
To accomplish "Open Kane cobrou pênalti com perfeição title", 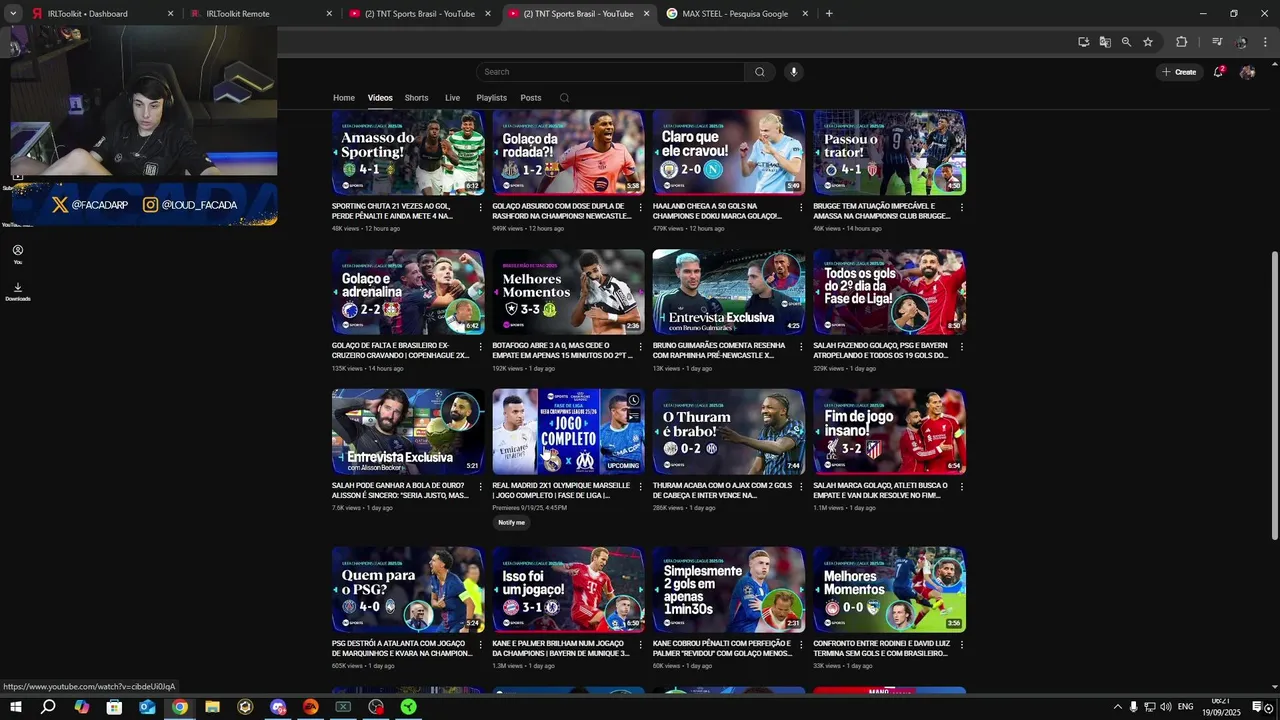I will click(722, 648).
